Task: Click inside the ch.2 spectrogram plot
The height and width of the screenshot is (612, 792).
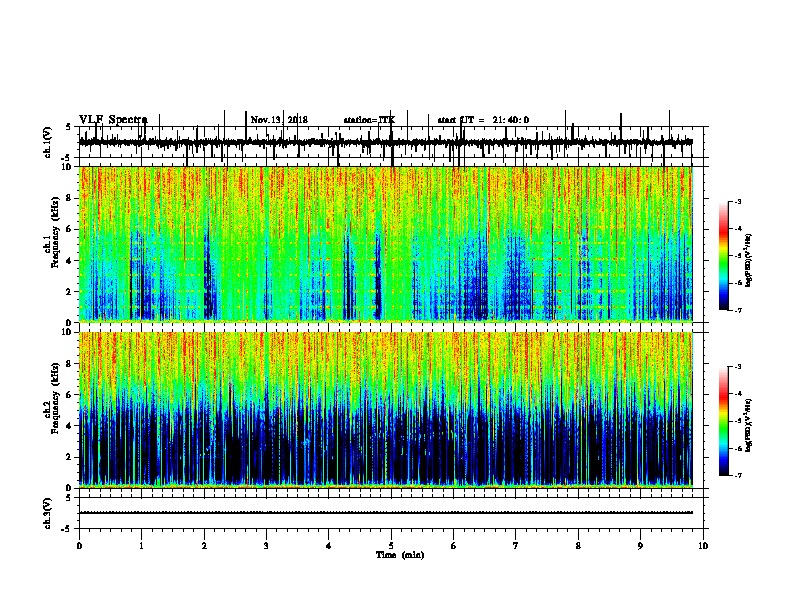Action: click(386, 410)
